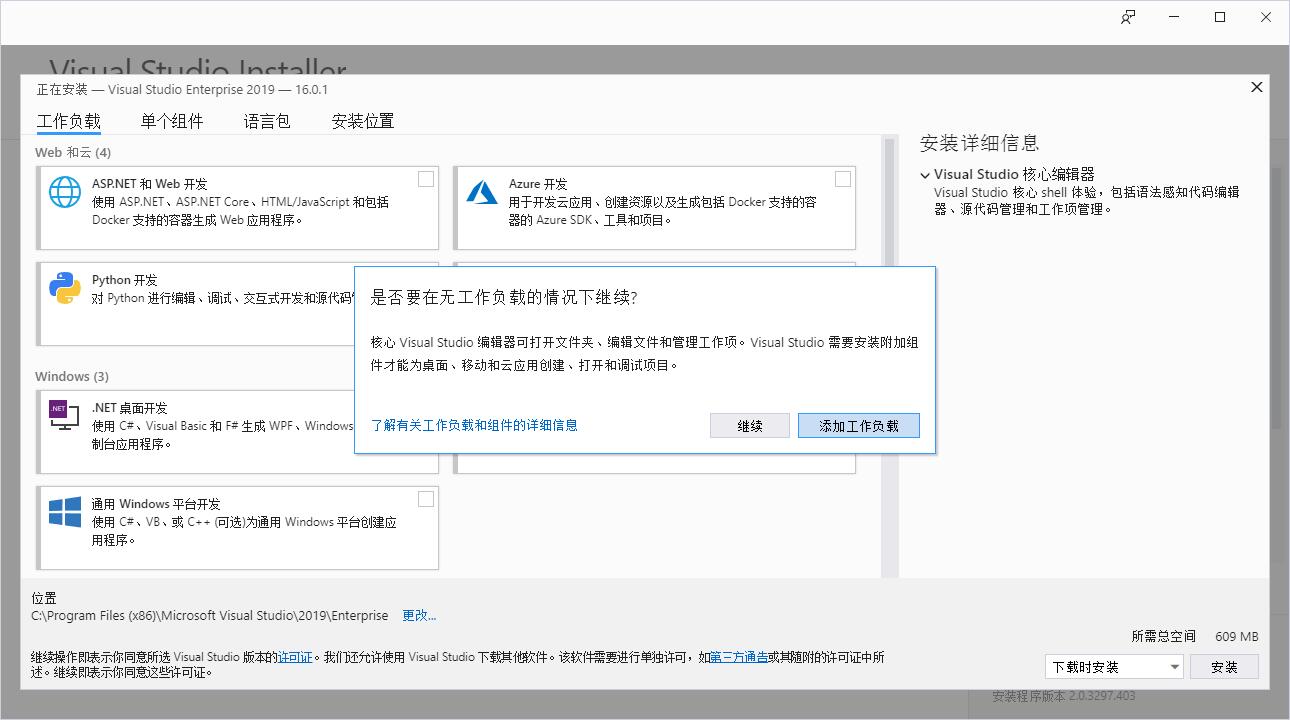
Task: Click the ASP.NET and Web globe icon
Action: point(65,191)
